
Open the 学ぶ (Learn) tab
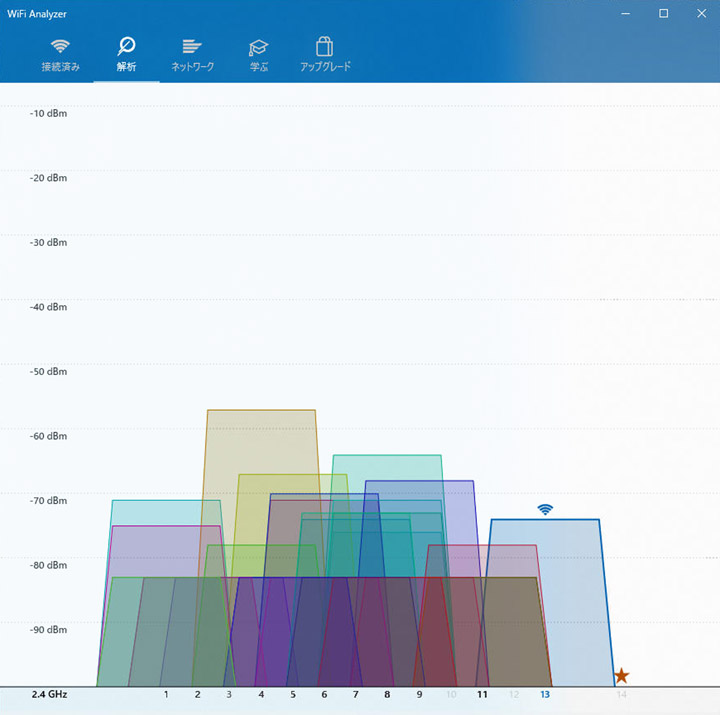pyautogui.click(x=259, y=56)
